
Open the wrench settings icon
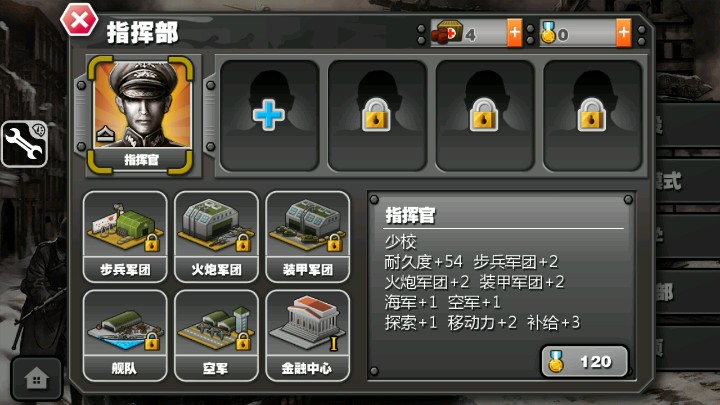pos(24,144)
